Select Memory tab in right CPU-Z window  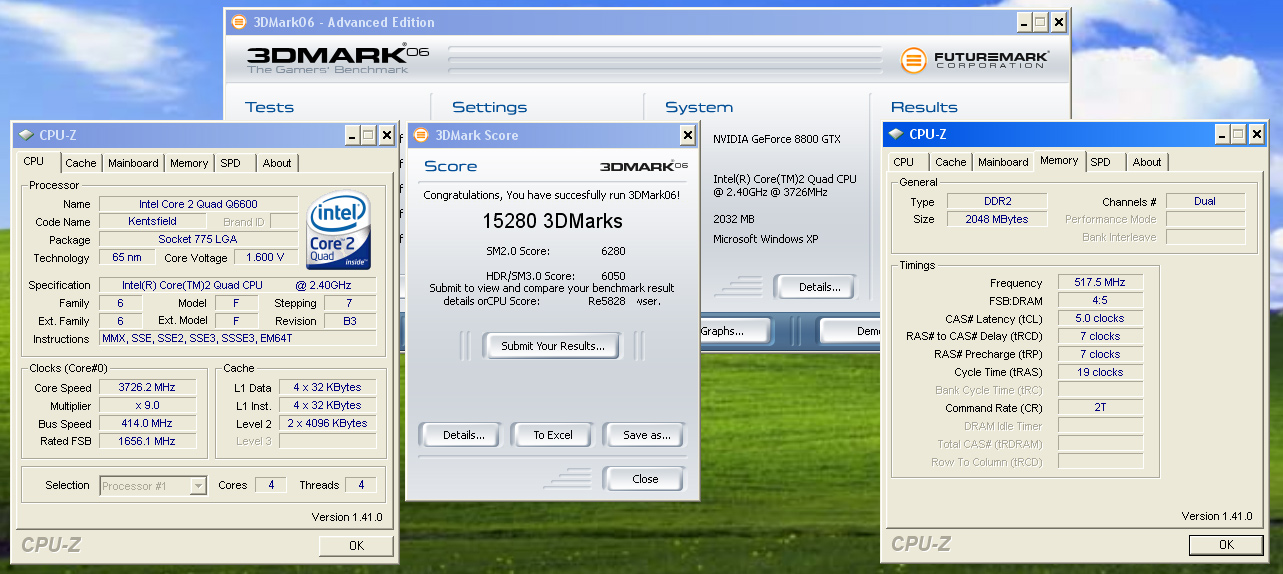point(1059,160)
